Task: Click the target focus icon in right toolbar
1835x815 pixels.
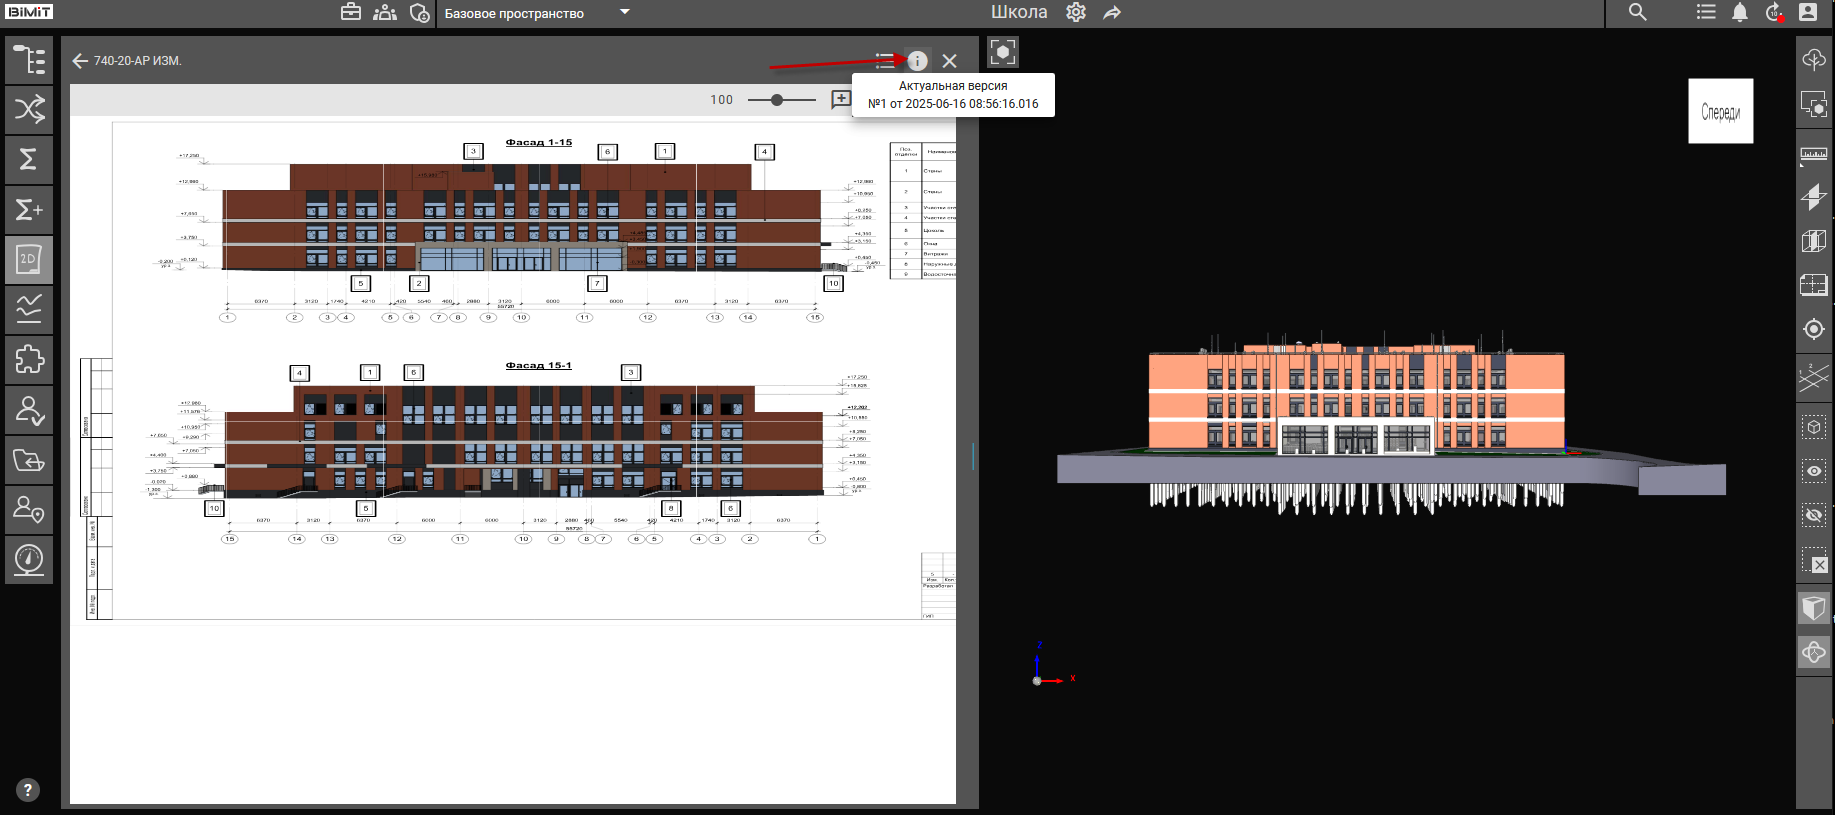Action: click(x=1813, y=329)
